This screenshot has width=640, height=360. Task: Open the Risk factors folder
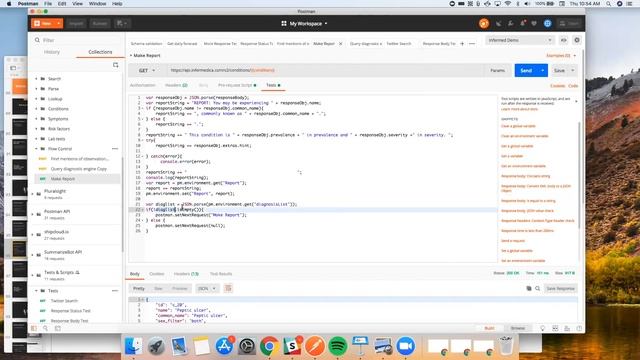(59, 129)
